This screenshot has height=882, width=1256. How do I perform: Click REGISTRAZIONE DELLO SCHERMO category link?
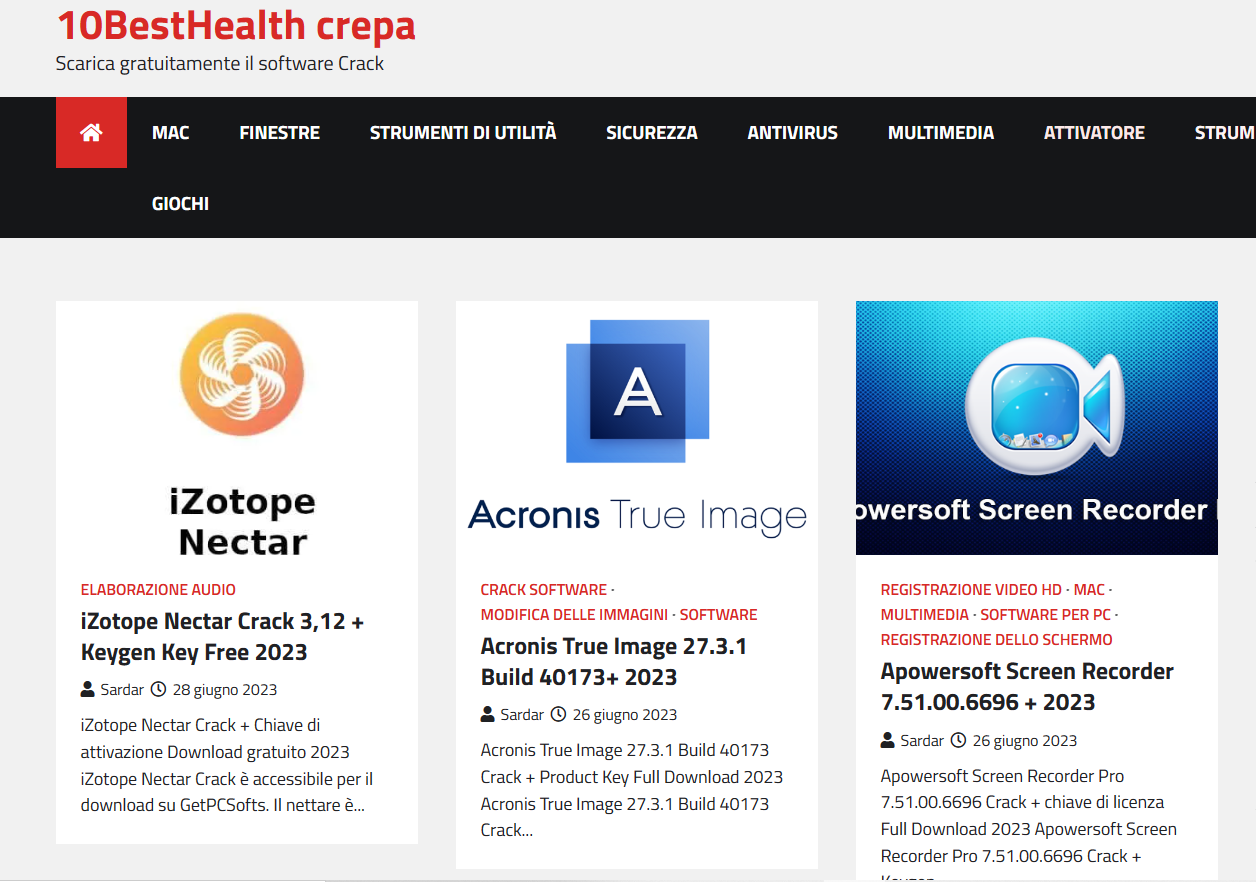[996, 640]
